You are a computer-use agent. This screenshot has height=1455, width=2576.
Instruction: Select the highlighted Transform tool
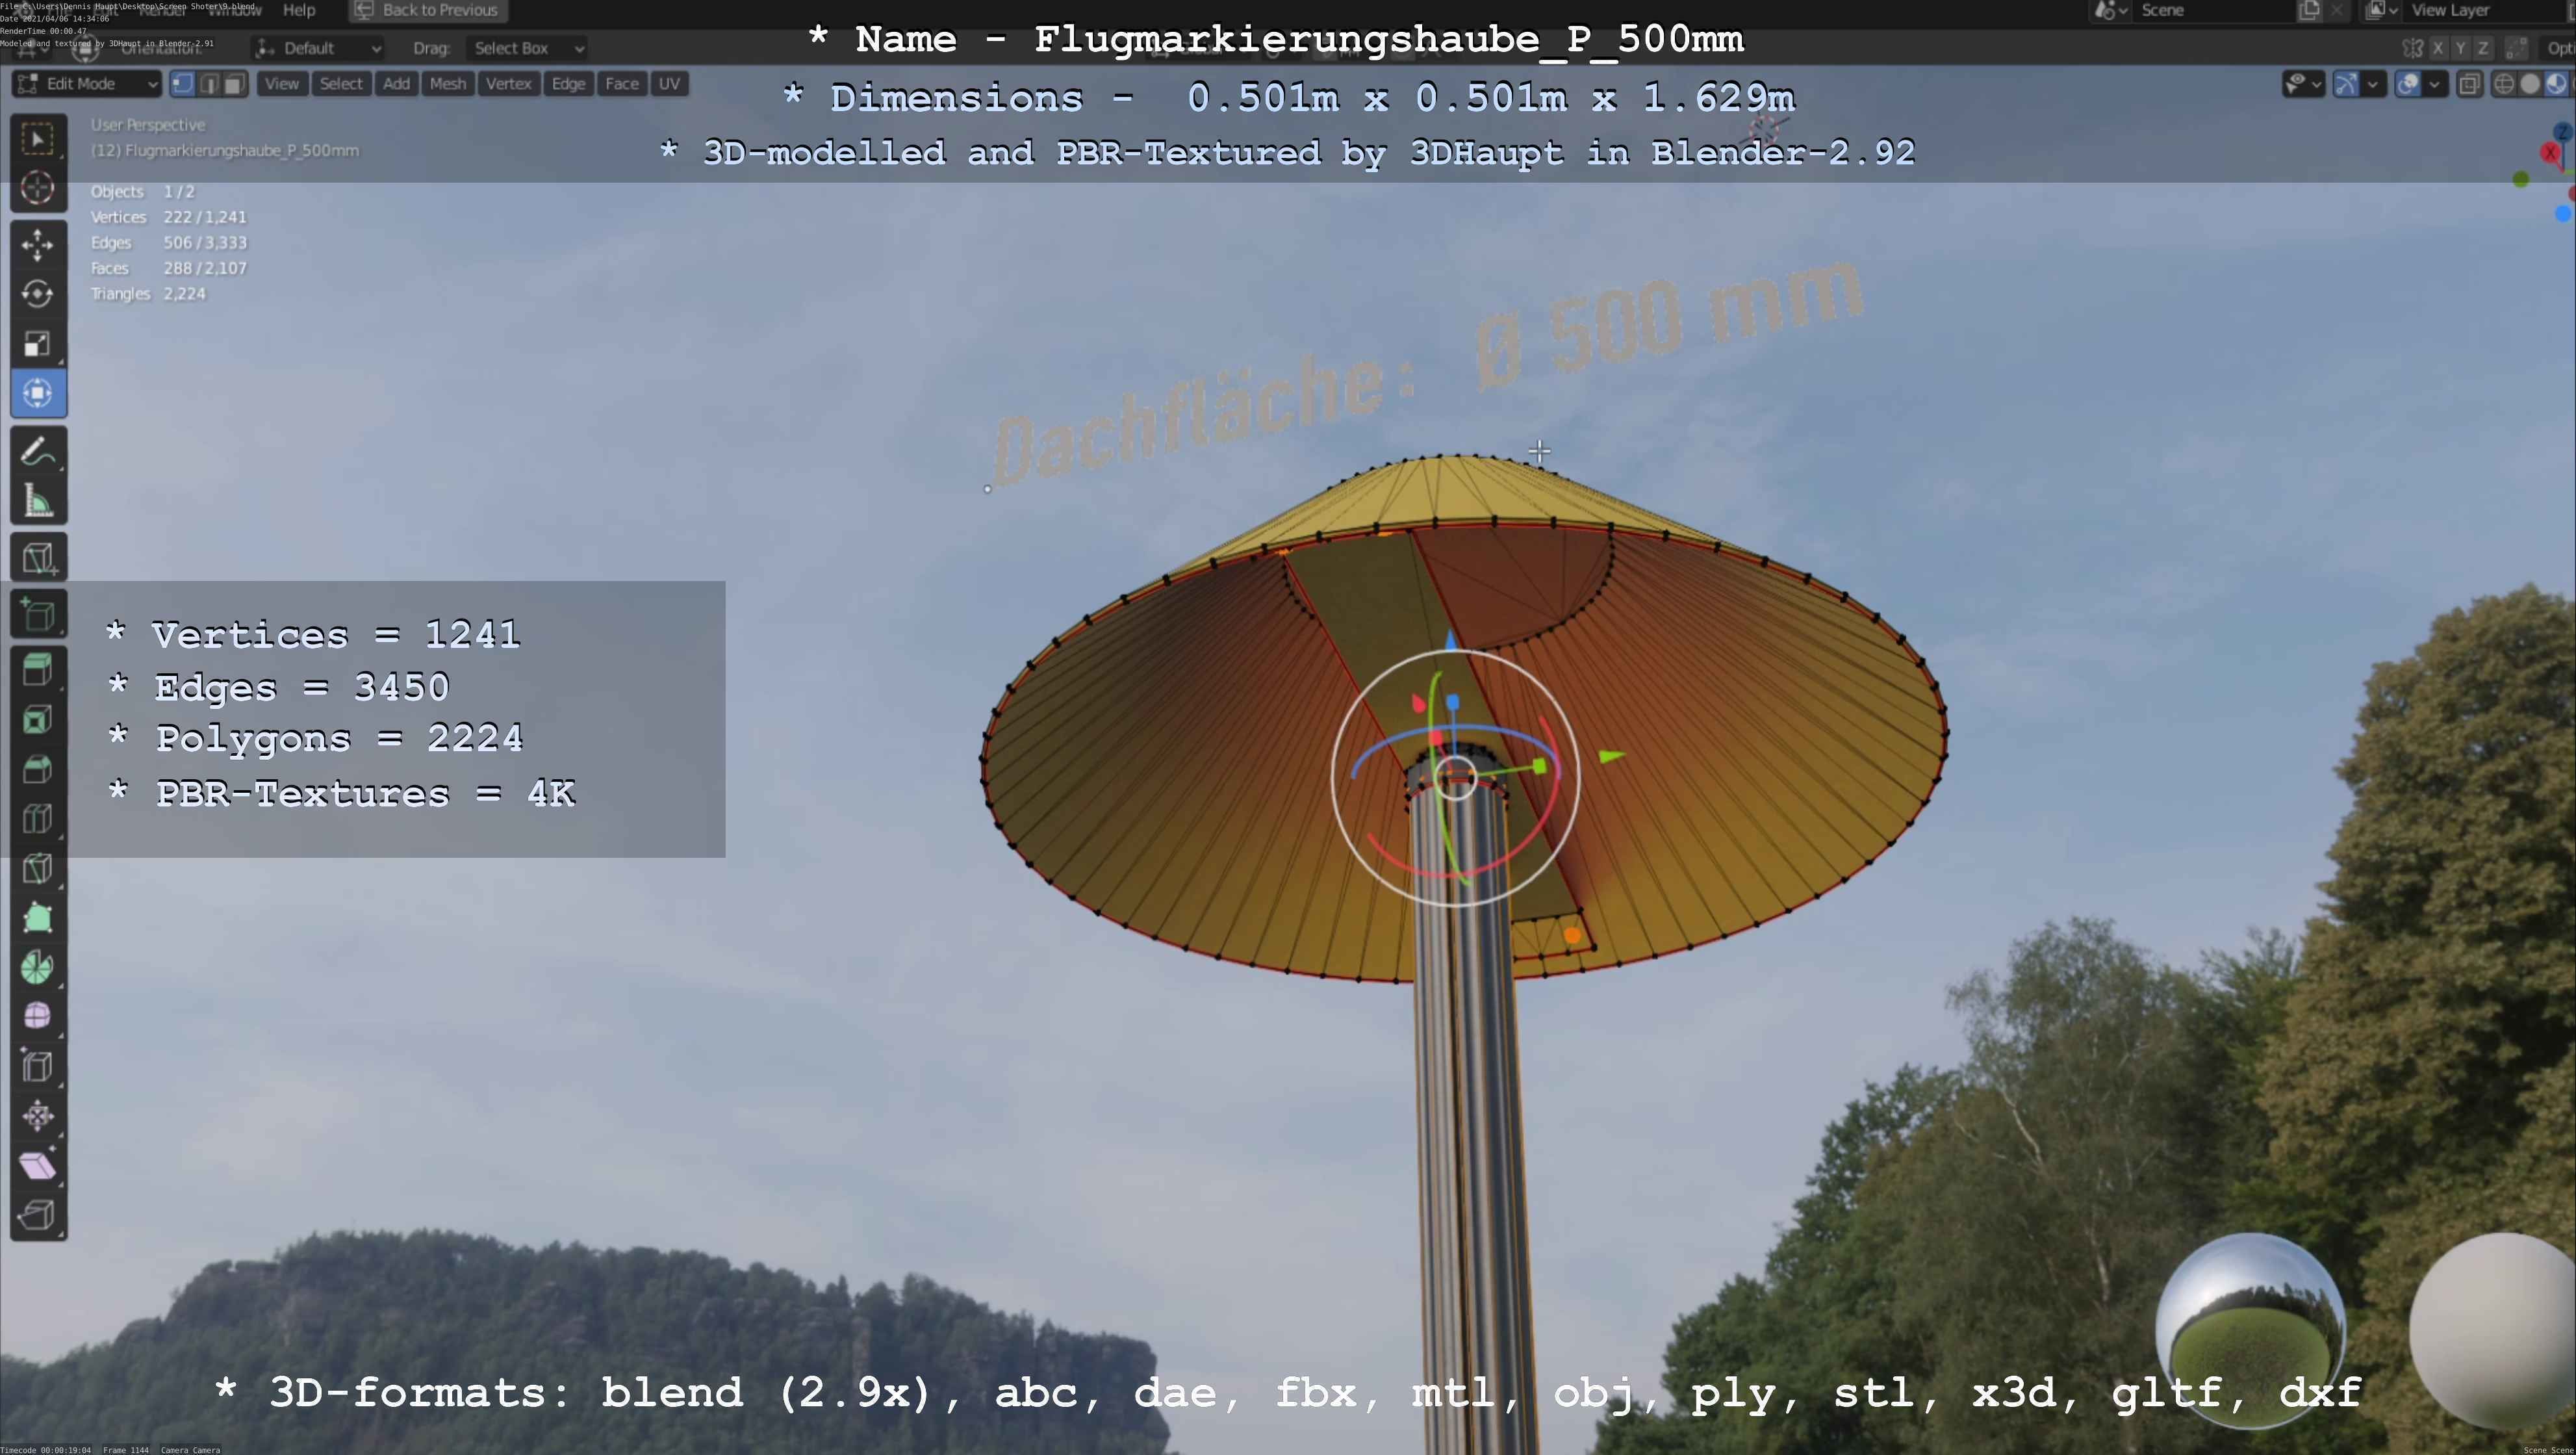coord(38,393)
